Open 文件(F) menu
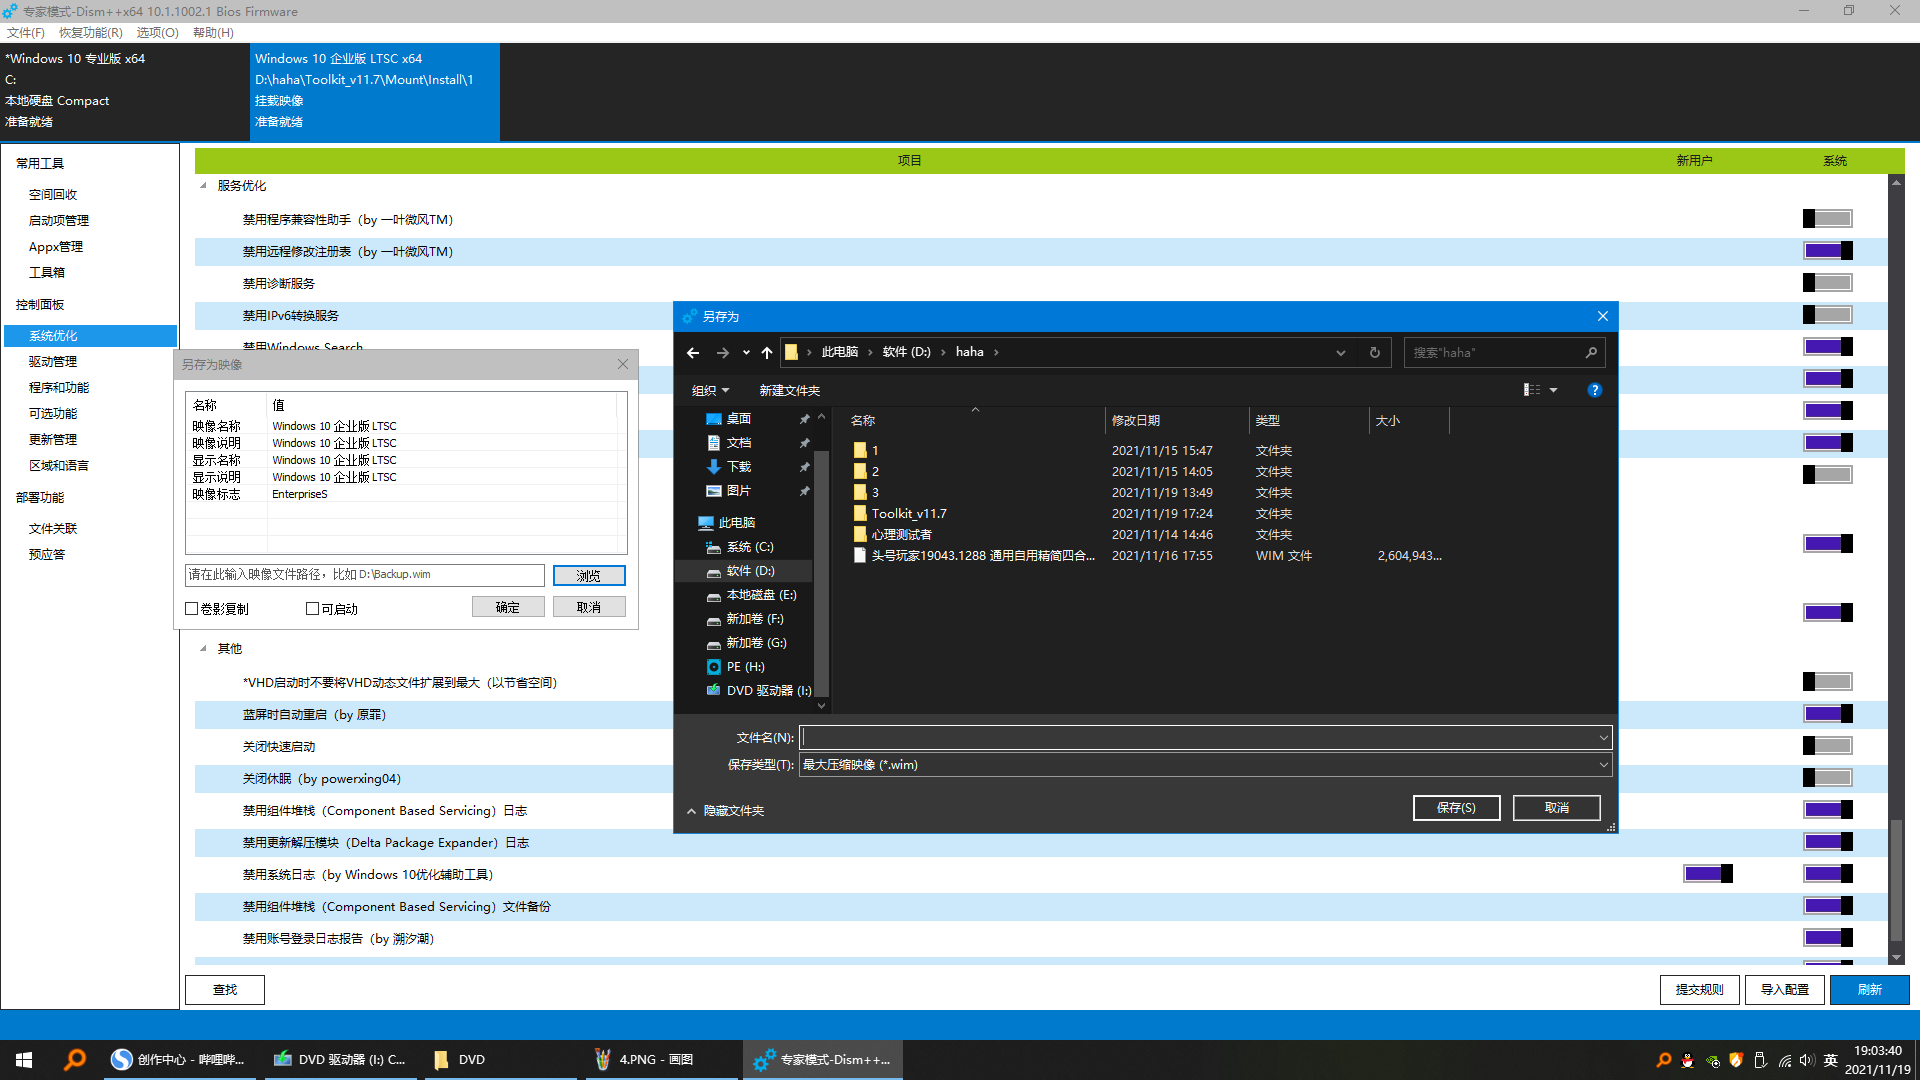The image size is (1920, 1080). (26, 33)
